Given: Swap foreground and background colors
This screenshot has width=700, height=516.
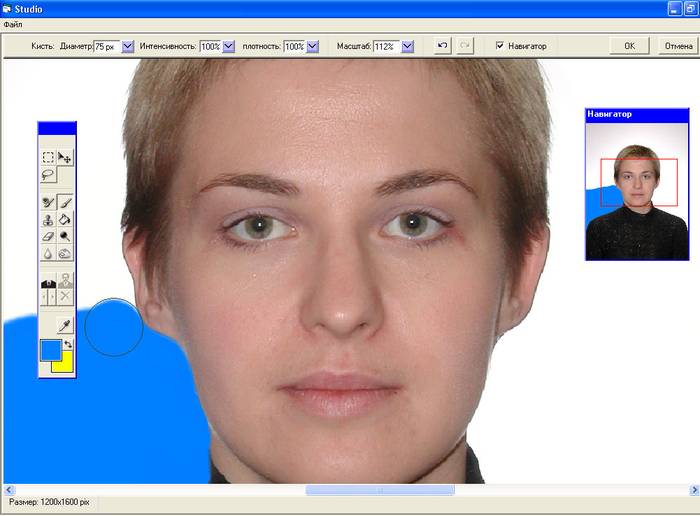Looking at the screenshot, I should [69, 344].
